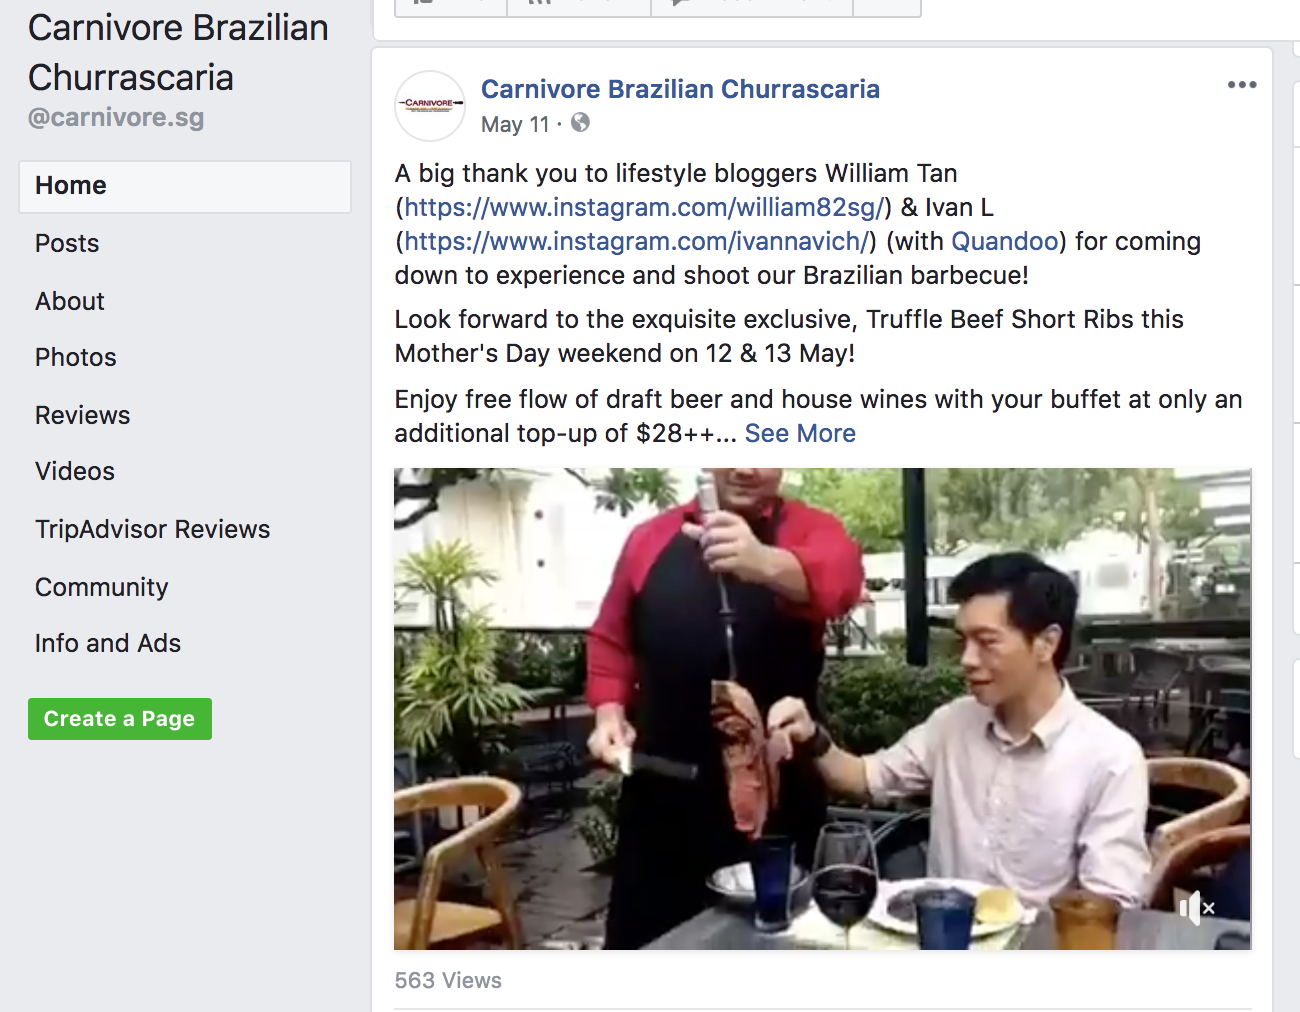Play the Brazilian barbecue video thumbnail
This screenshot has width=1300, height=1012.
822,708
